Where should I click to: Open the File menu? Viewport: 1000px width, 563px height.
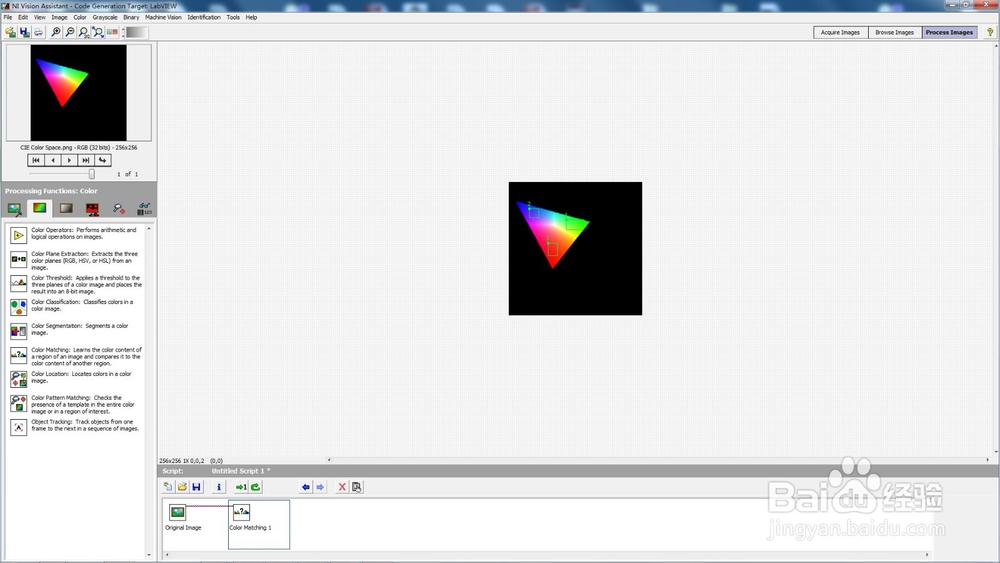coord(8,17)
